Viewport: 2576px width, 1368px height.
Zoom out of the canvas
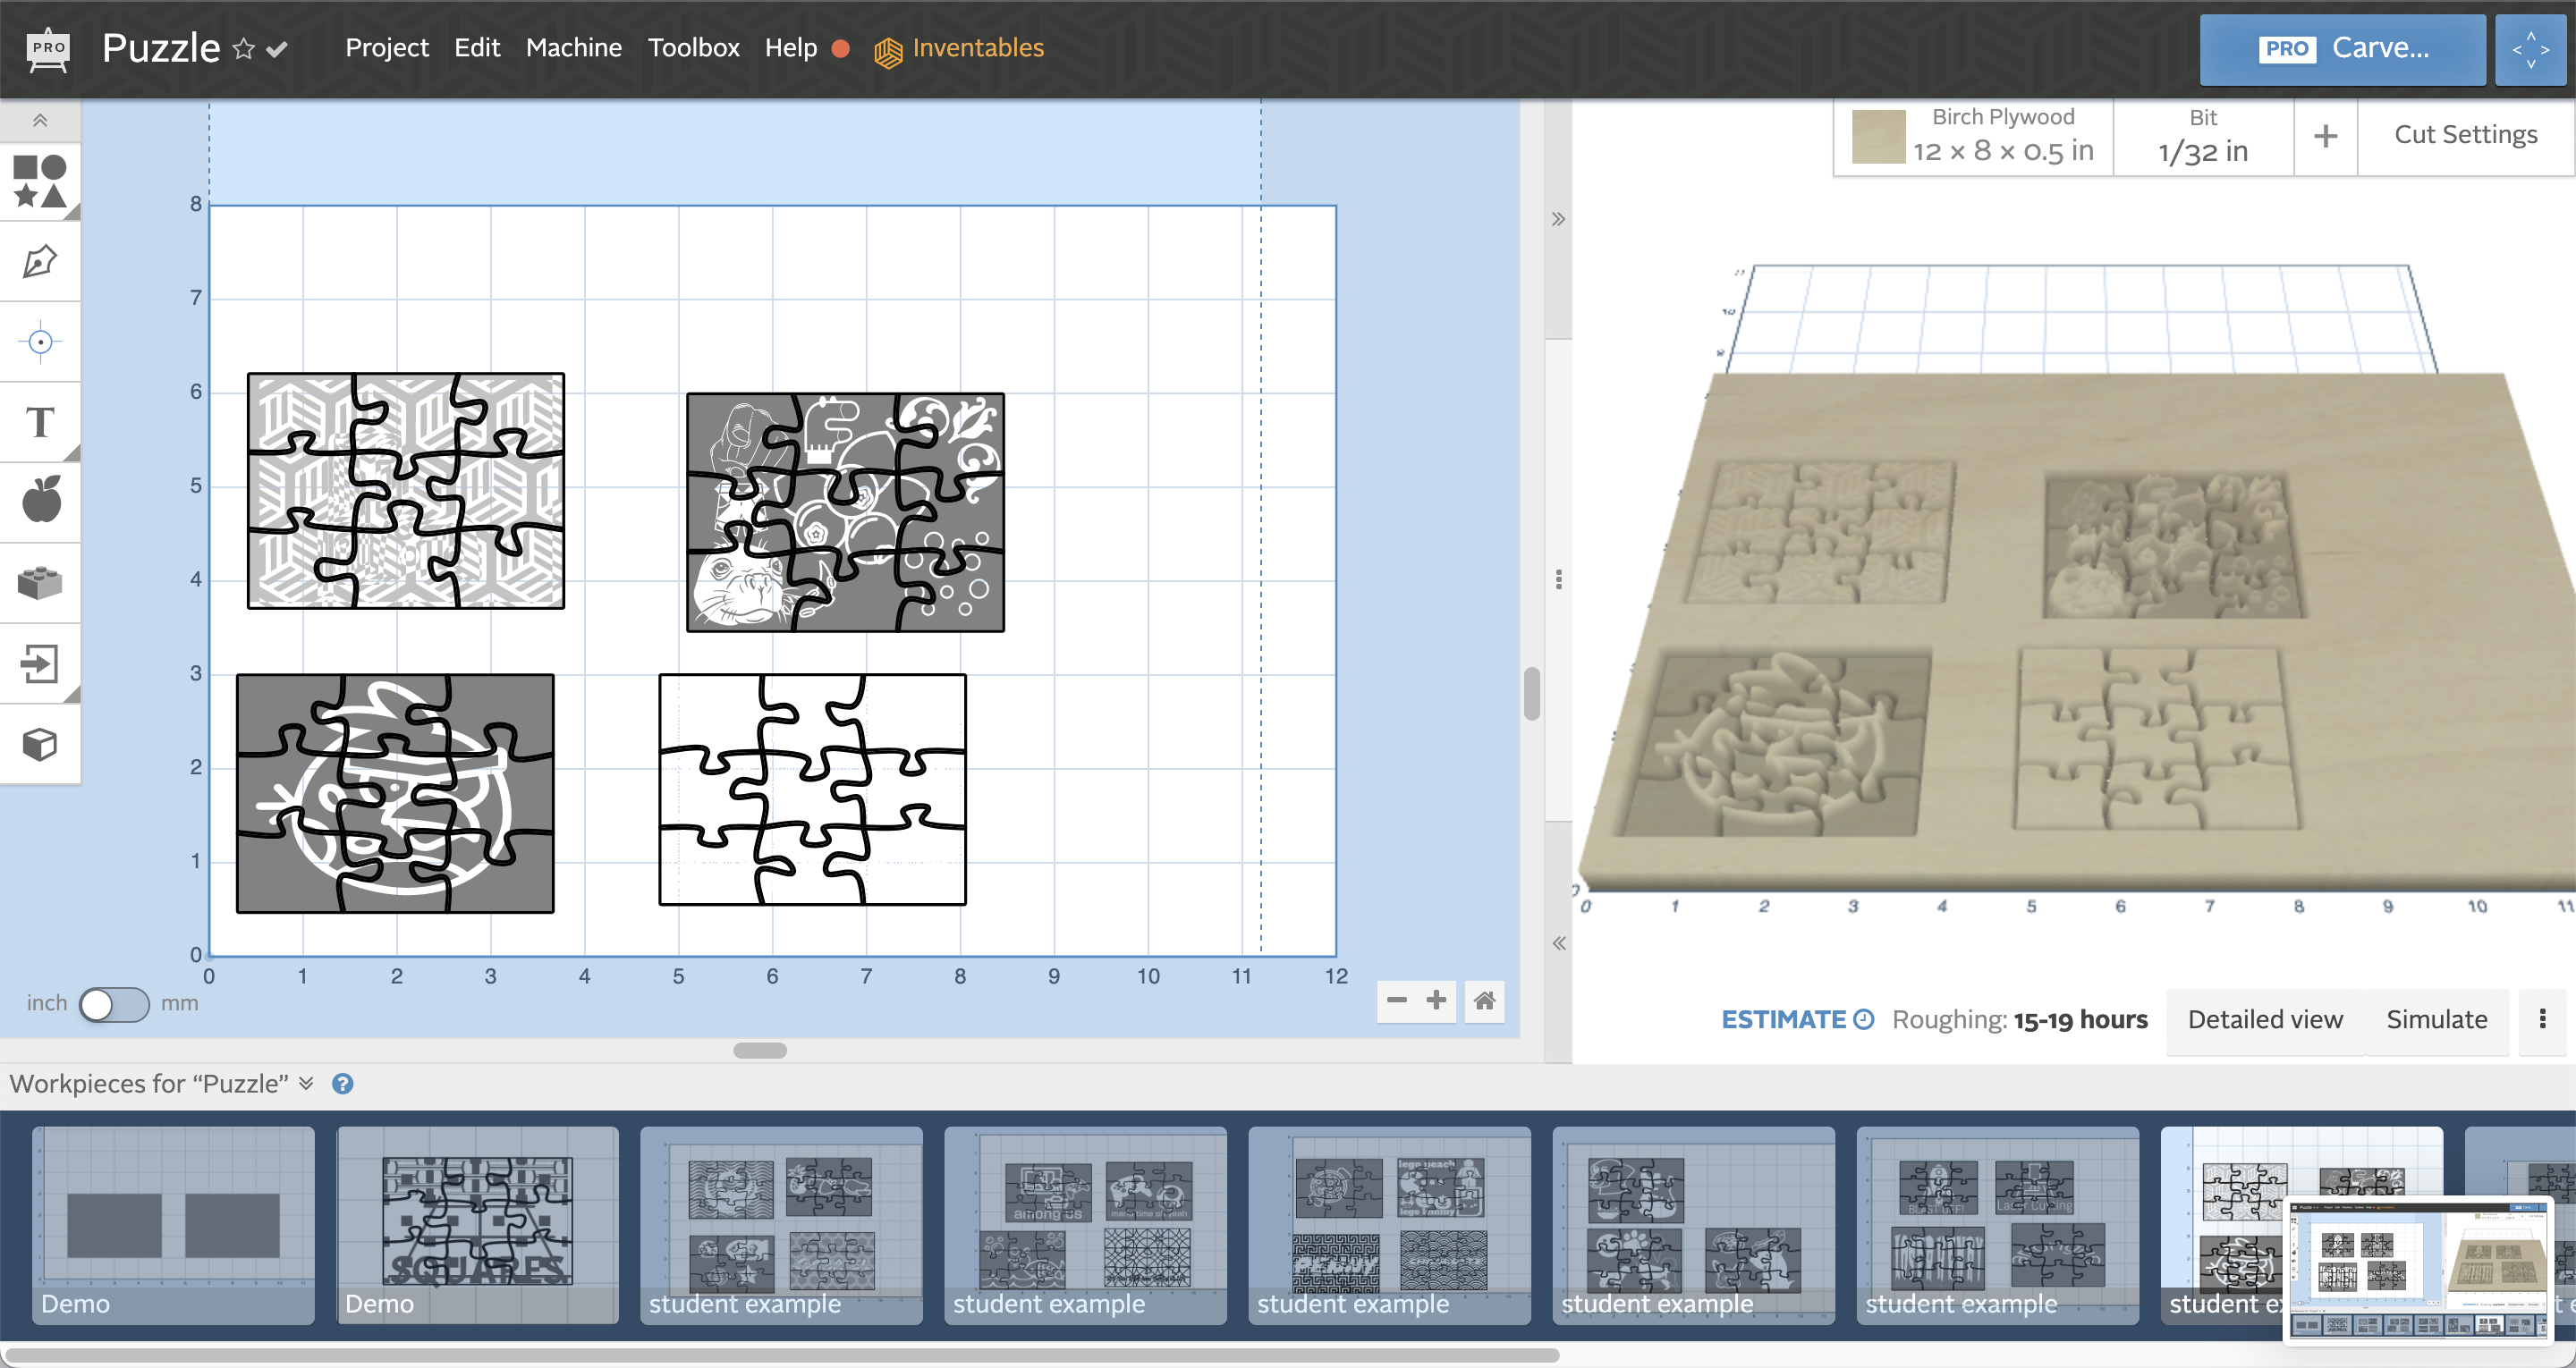(x=1396, y=1000)
